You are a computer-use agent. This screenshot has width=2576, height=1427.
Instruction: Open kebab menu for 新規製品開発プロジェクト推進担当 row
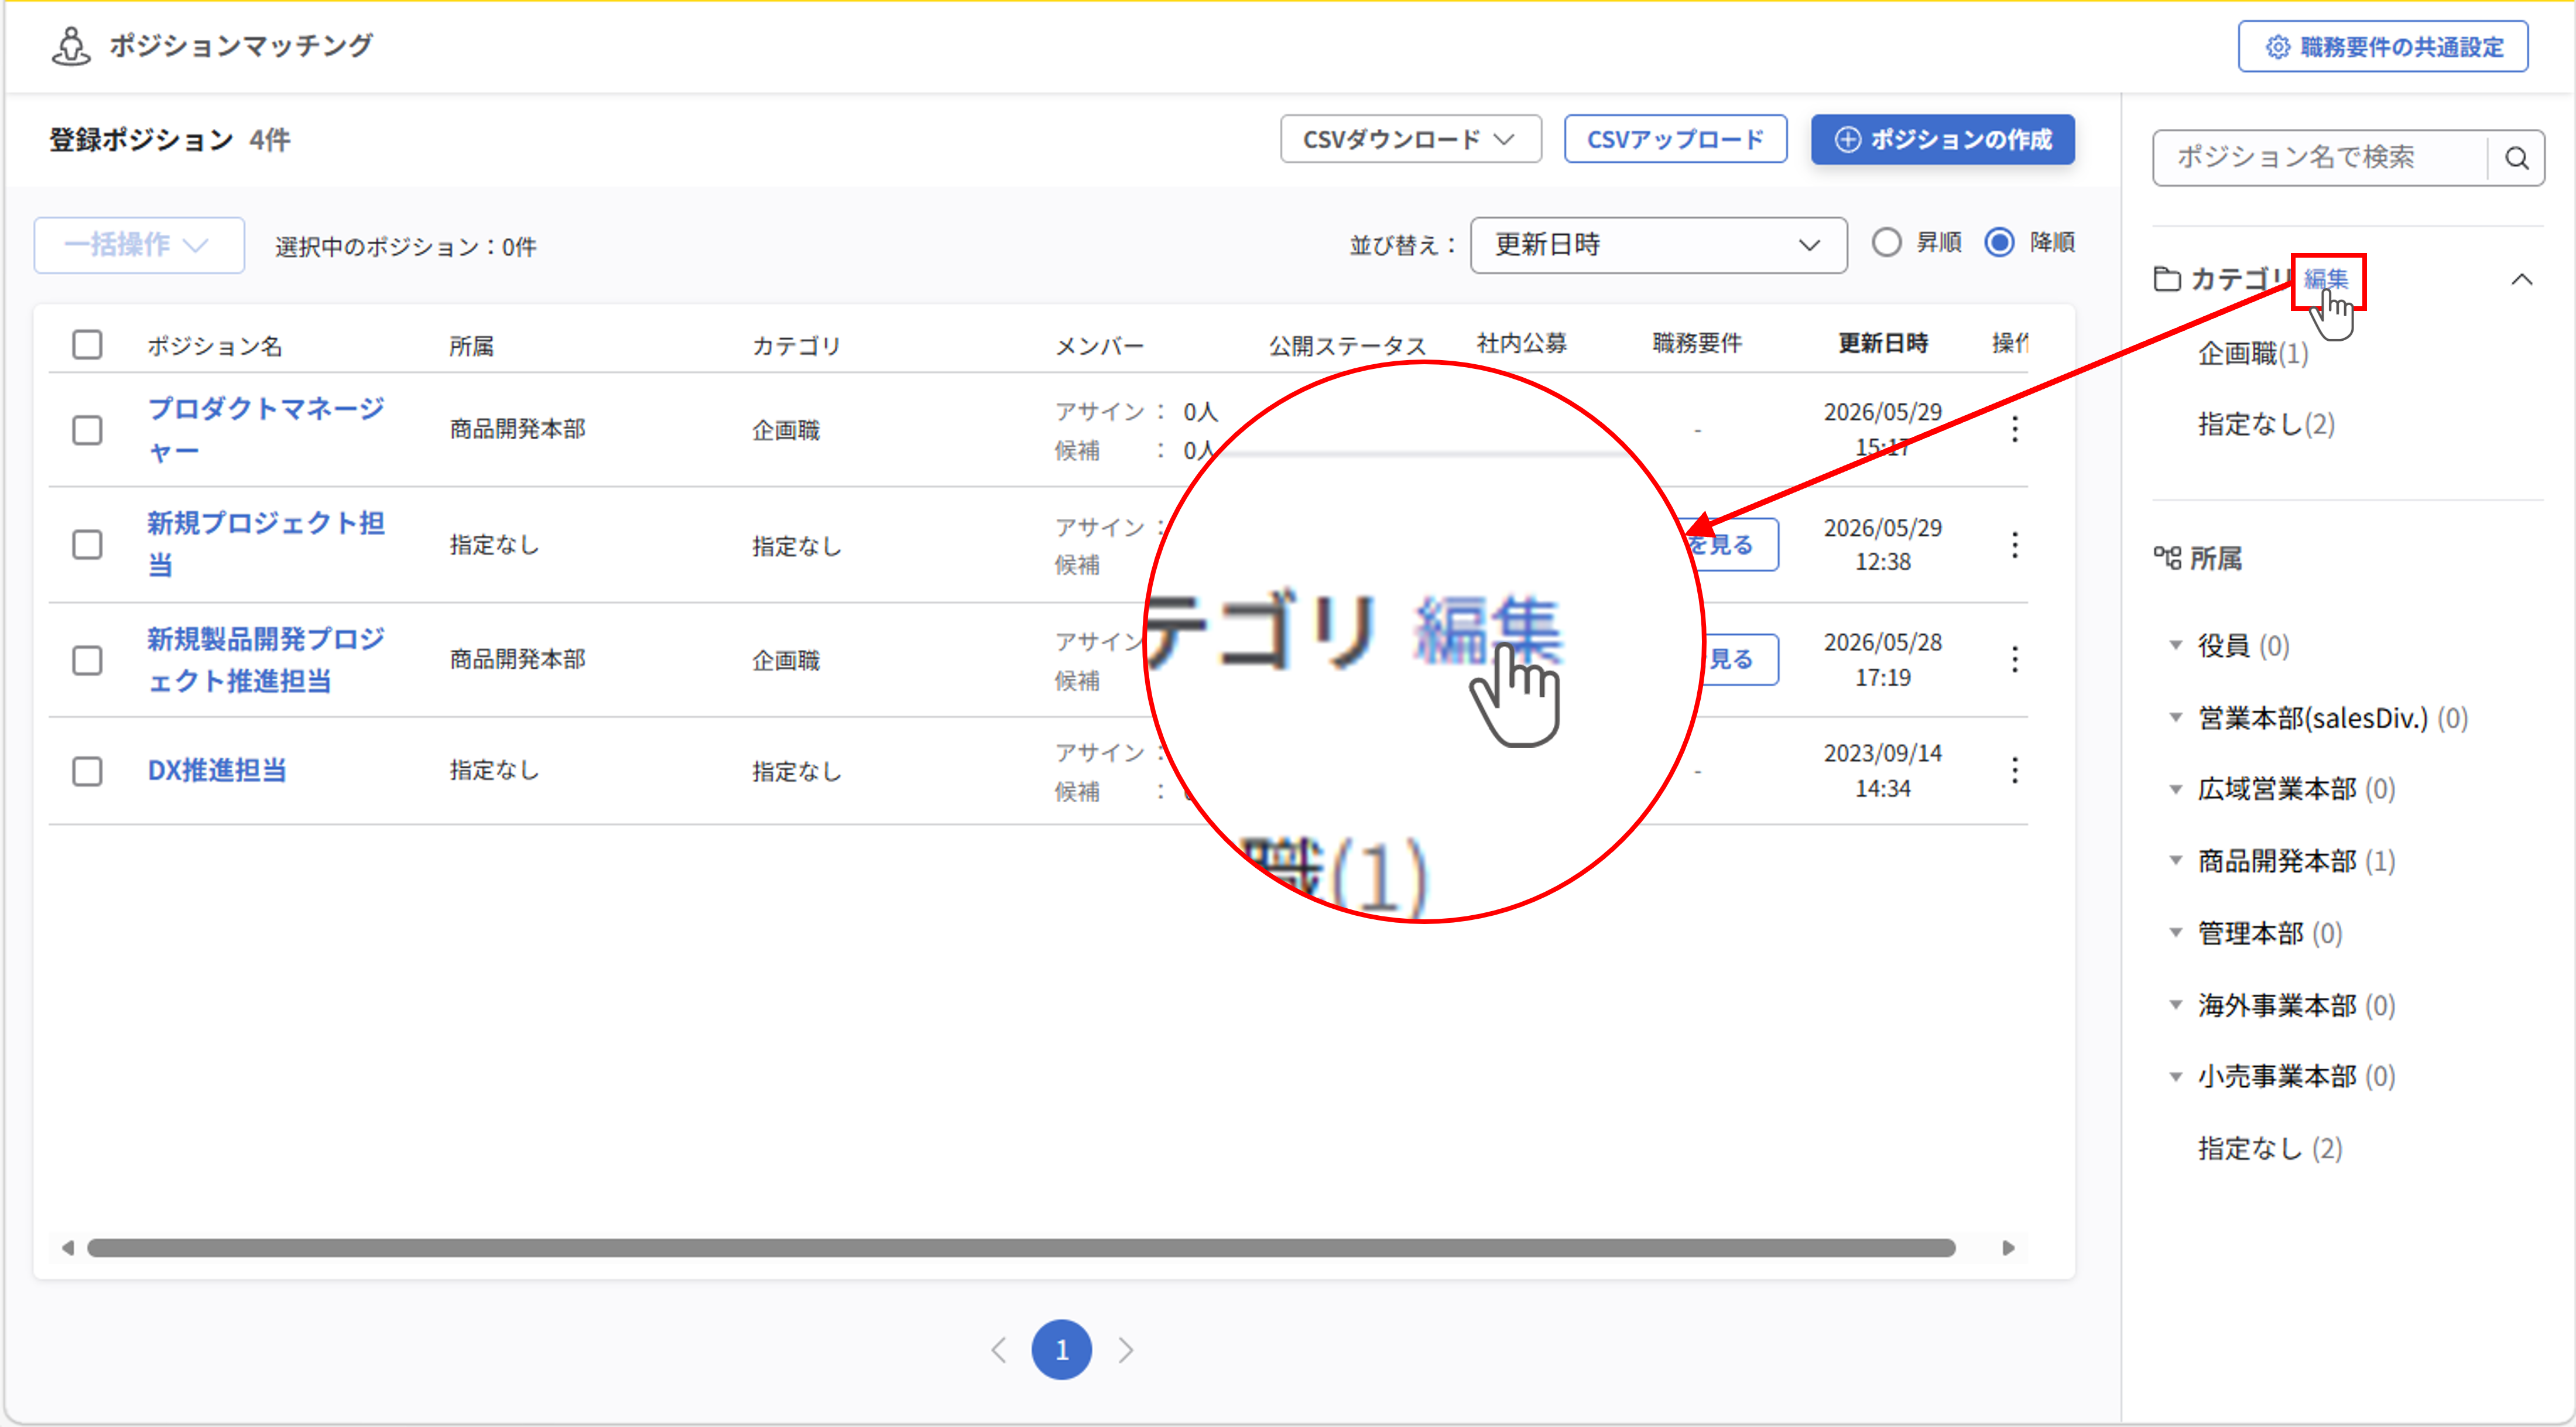[2015, 659]
